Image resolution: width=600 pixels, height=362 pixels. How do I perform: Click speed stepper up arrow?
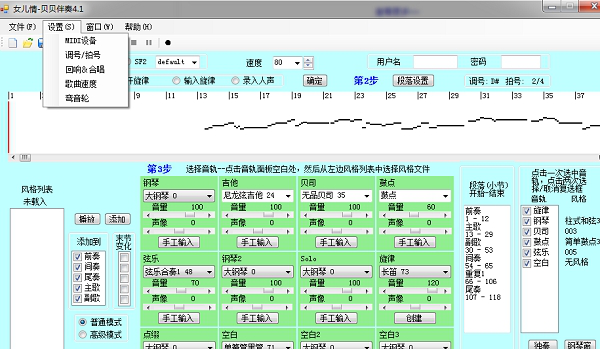(x=308, y=60)
